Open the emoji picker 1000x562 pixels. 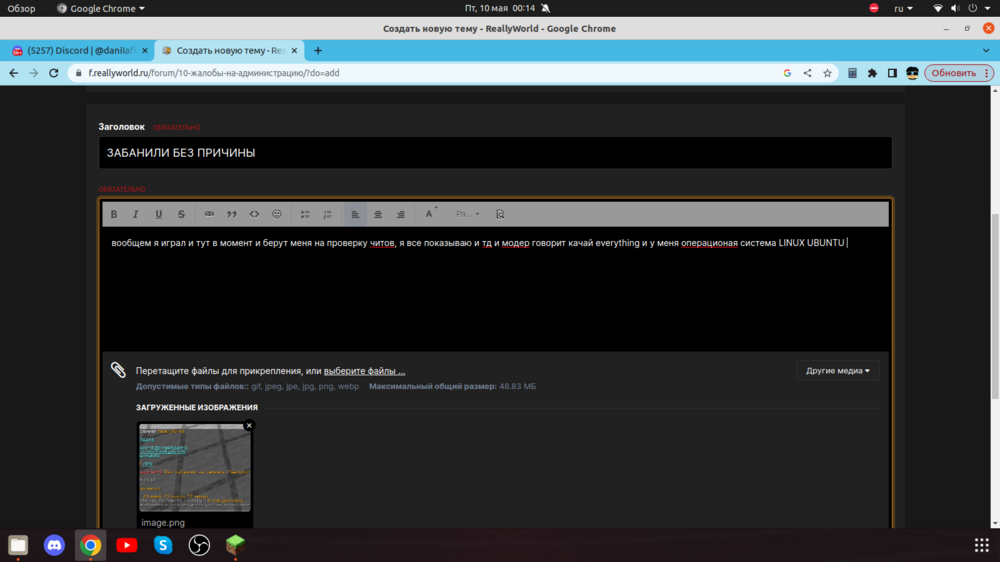[x=277, y=214]
